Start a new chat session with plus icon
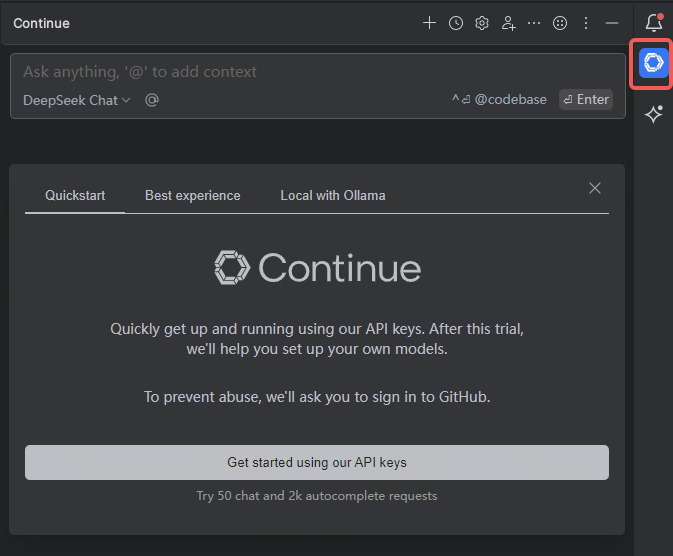This screenshot has height=556, width=673. tap(429, 23)
